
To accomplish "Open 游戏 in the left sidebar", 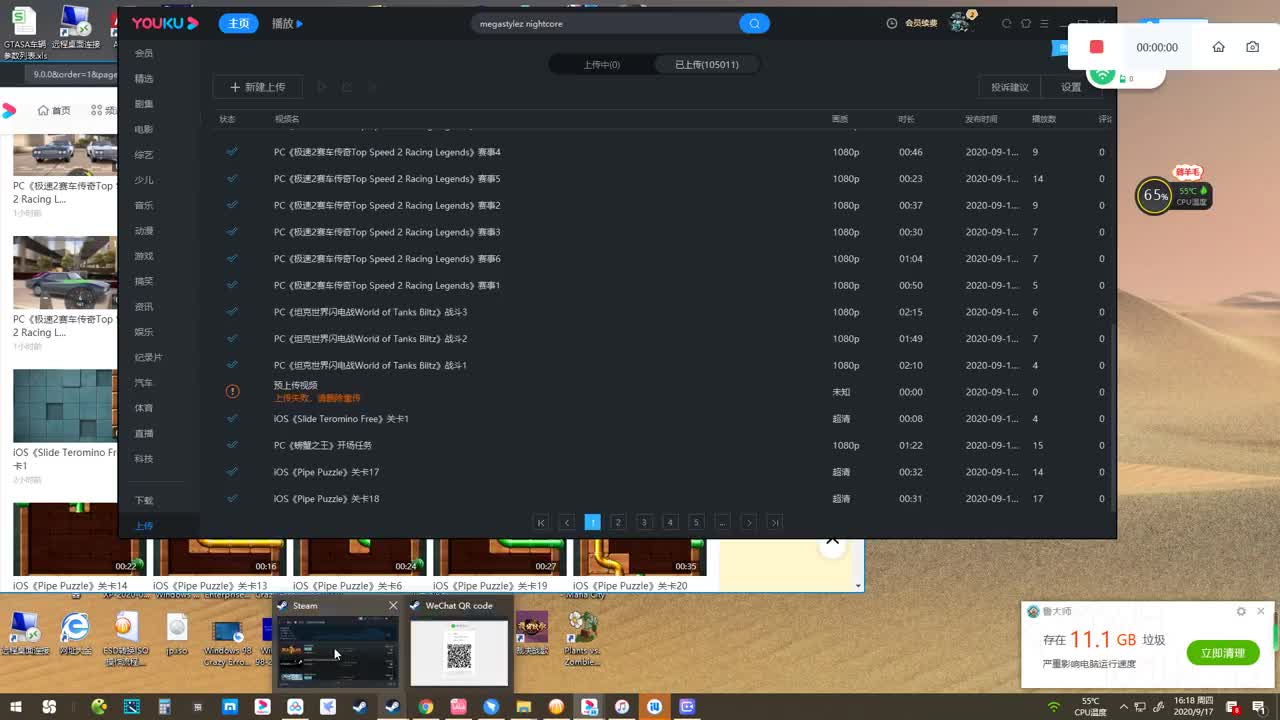I will click(144, 256).
